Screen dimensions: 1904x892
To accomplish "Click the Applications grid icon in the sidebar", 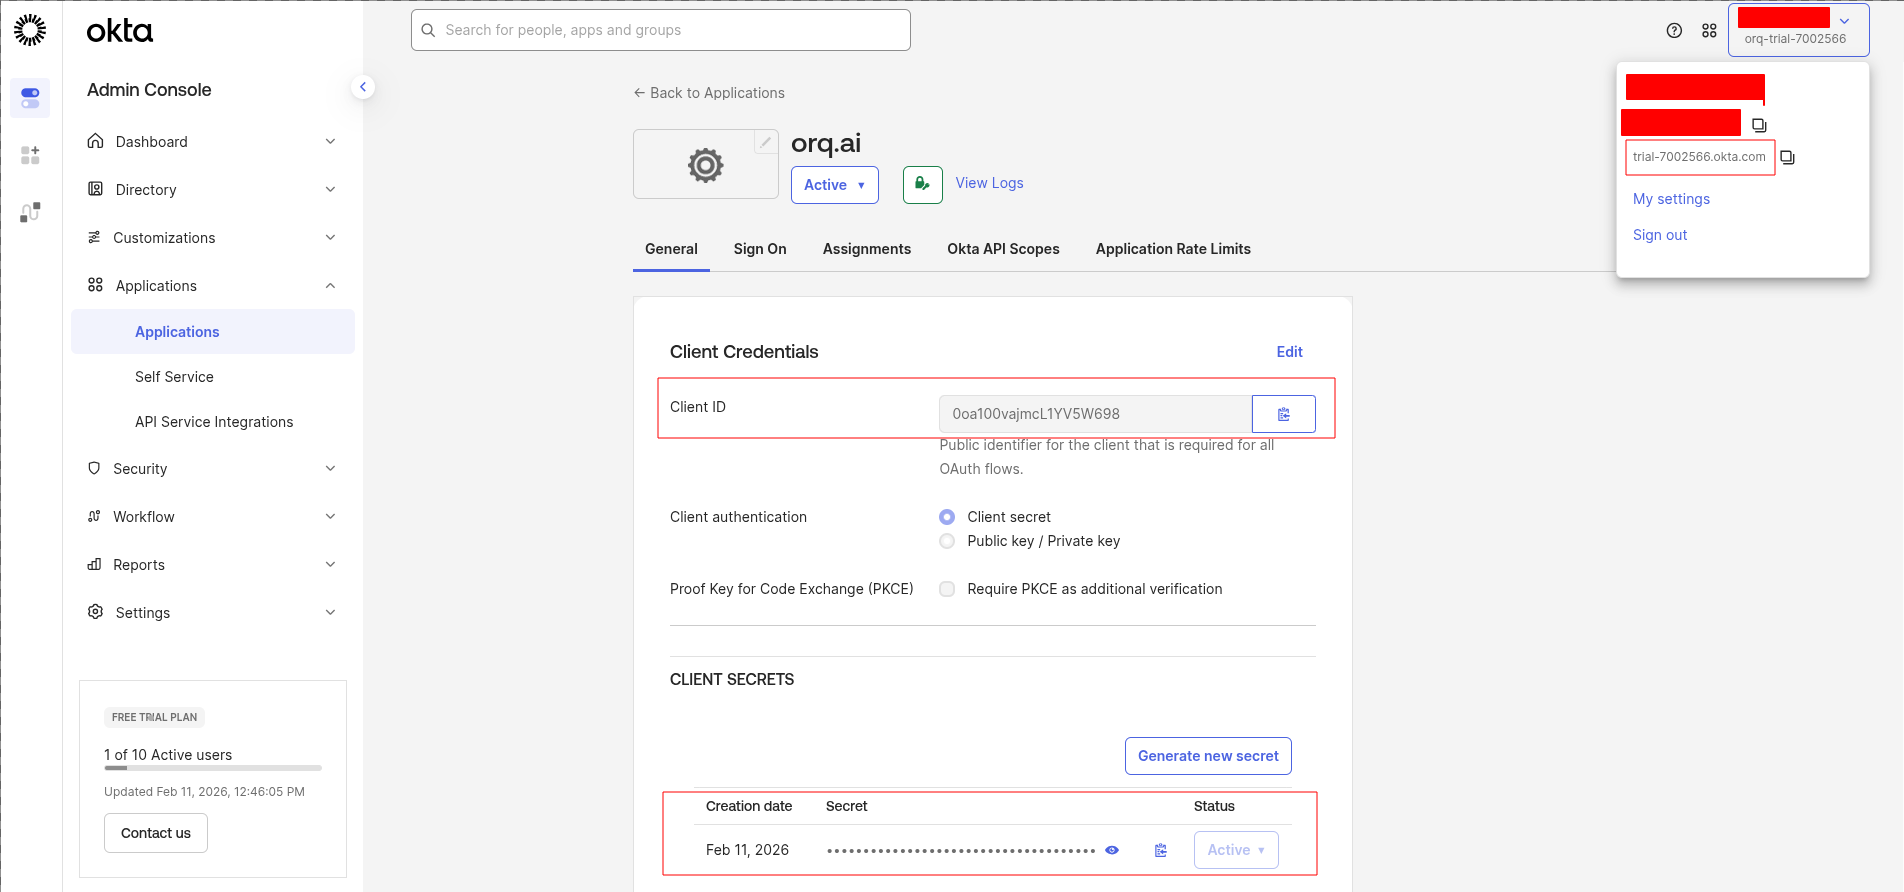I will pos(95,285).
